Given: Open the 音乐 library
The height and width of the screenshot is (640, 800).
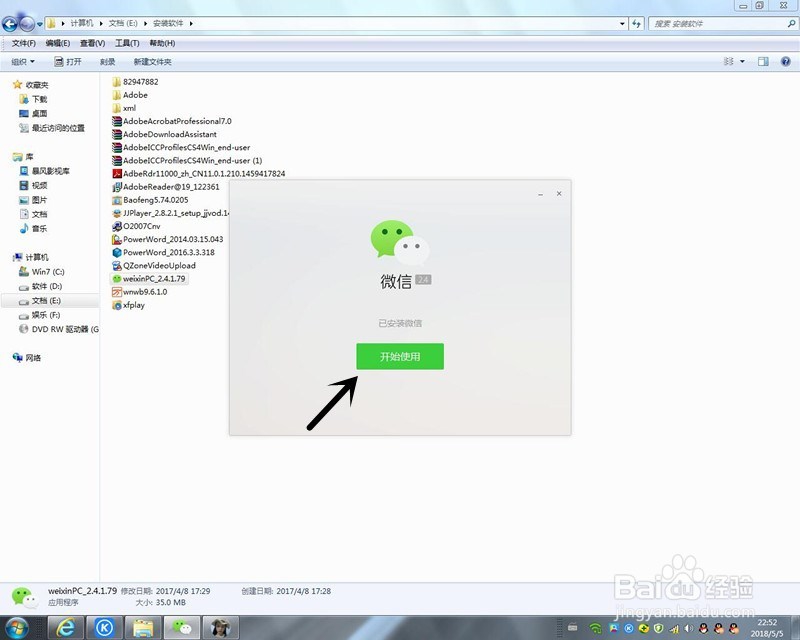Looking at the screenshot, I should pyautogui.click(x=33, y=228).
